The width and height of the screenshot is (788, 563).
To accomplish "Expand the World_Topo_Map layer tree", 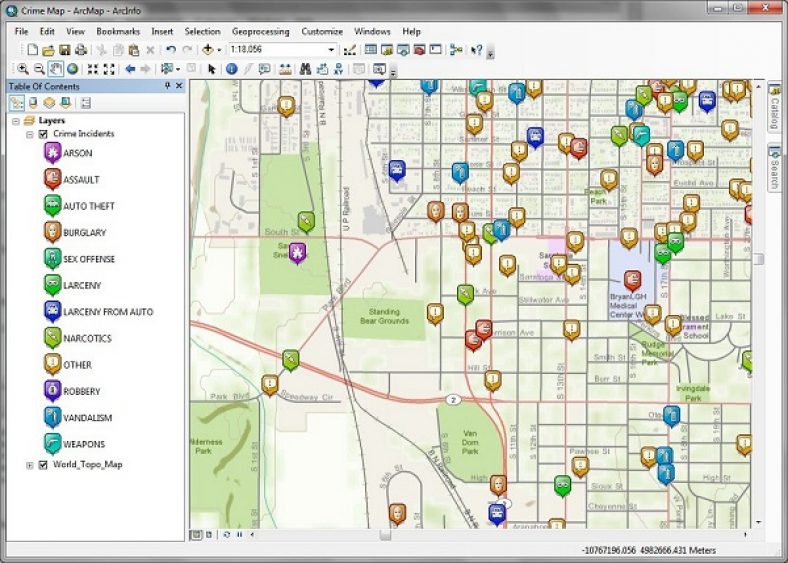I will [30, 465].
